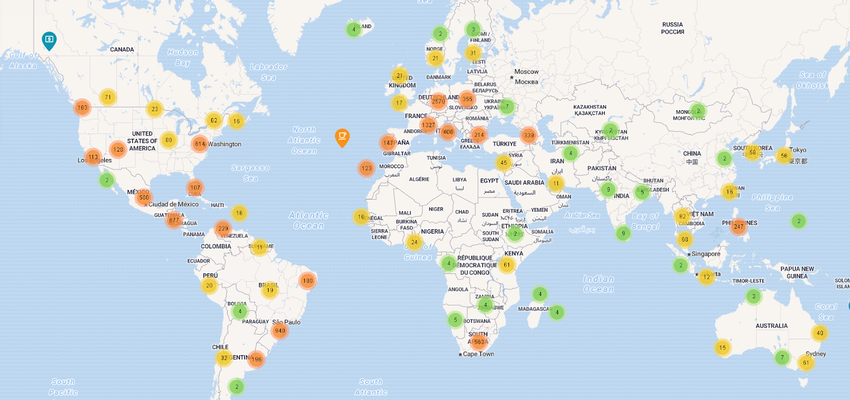Expand the 31 cluster near Finland

pos(473,53)
